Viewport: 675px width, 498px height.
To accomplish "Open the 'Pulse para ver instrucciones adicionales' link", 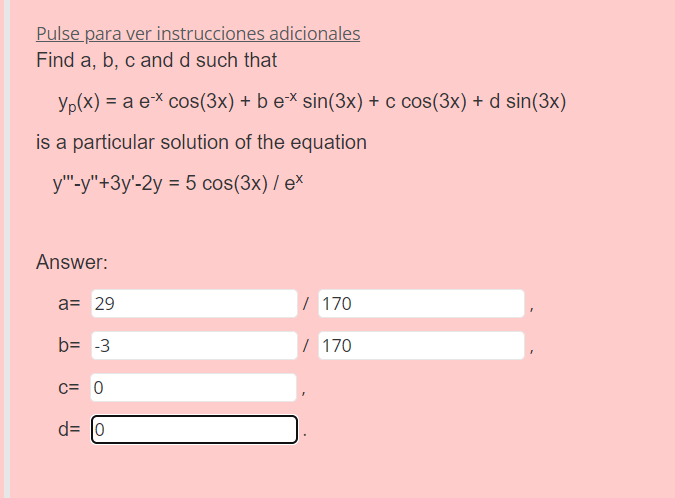I will [x=198, y=34].
